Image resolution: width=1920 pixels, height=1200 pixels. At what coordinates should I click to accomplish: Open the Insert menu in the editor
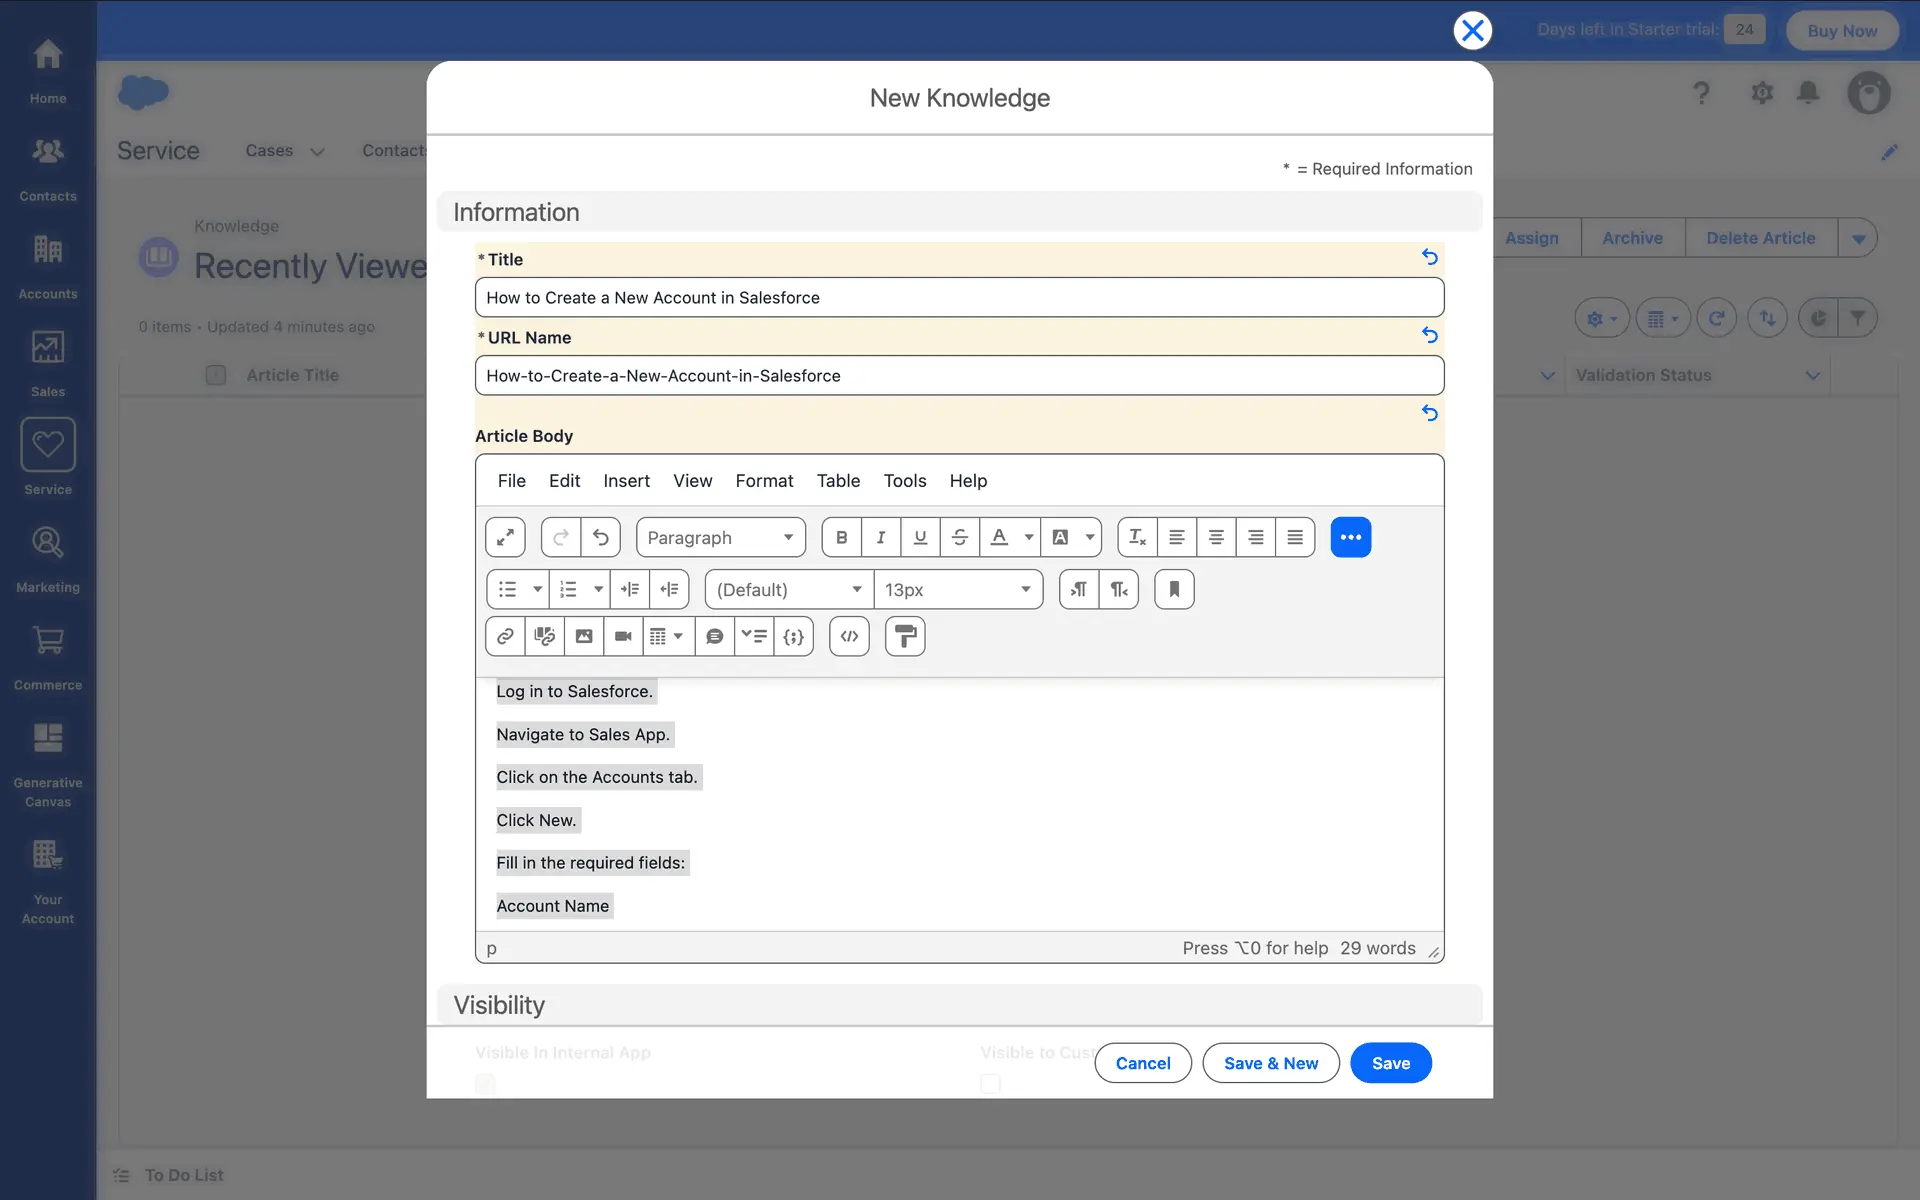(626, 481)
